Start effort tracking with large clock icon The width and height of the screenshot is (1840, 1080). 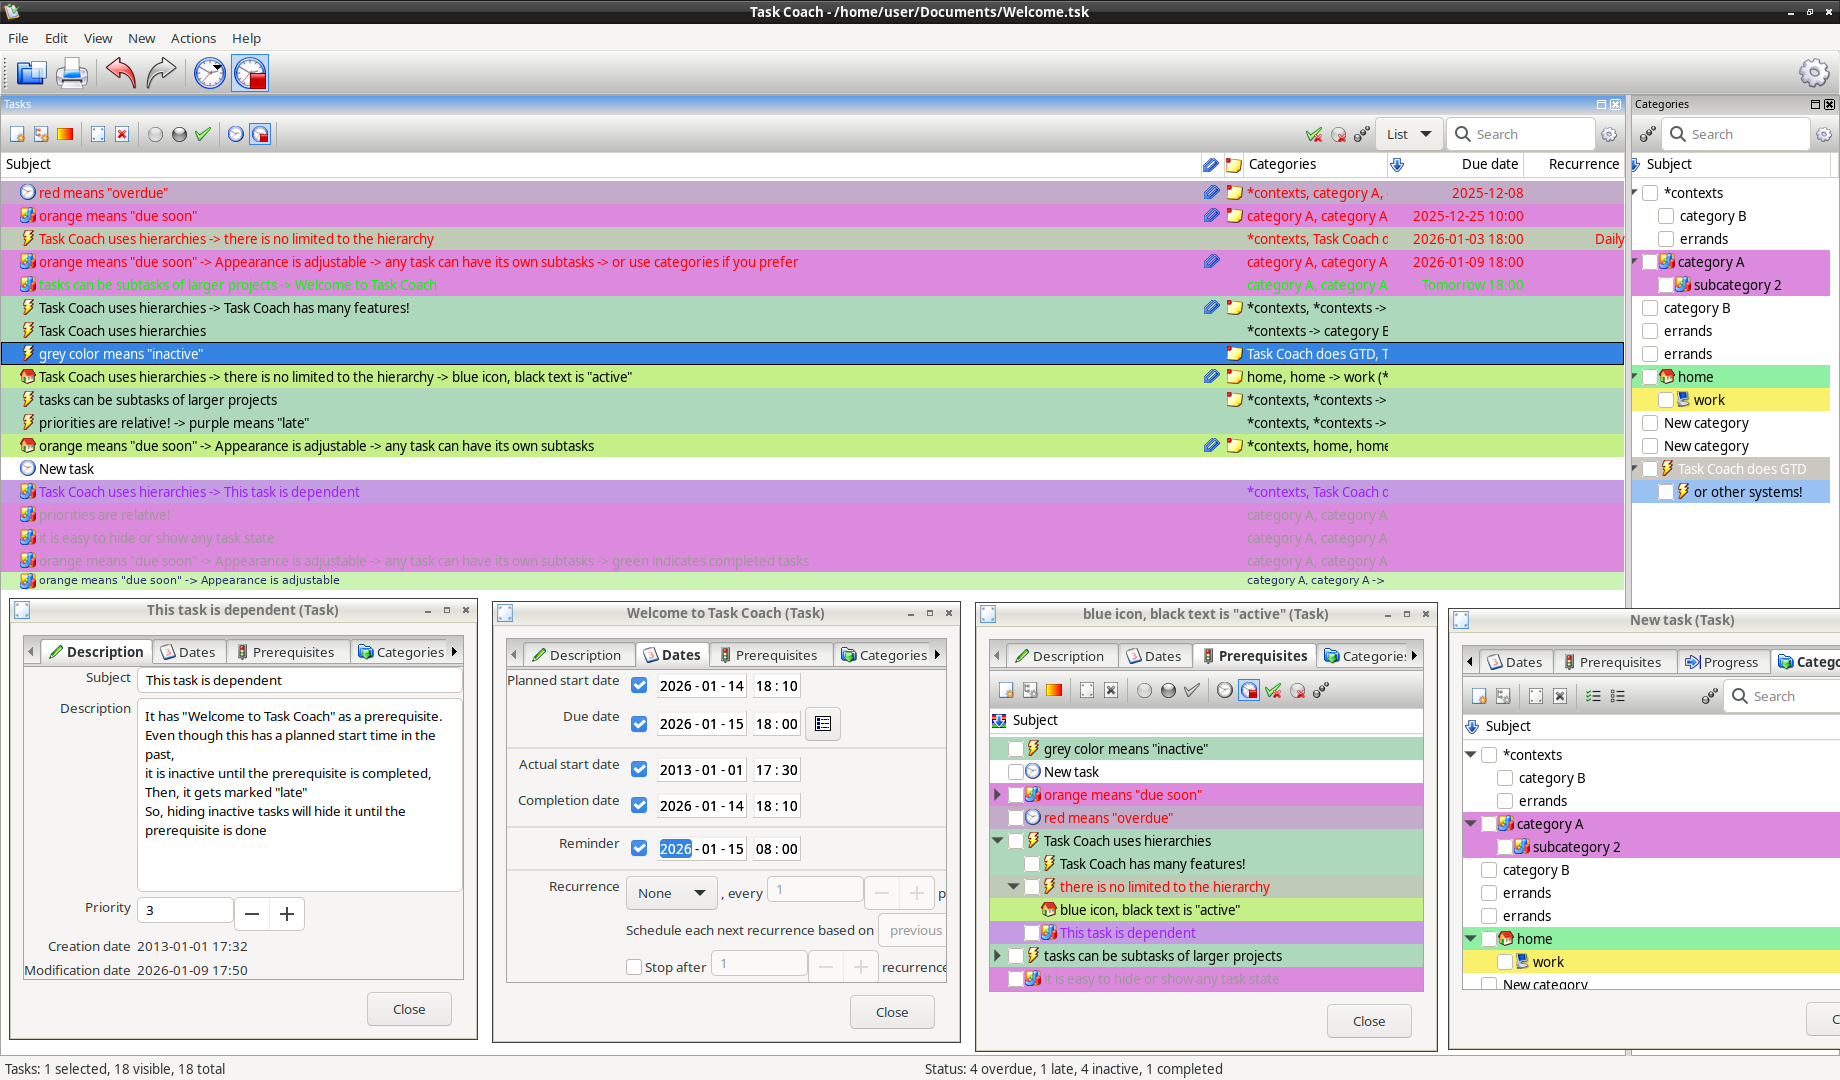click(210, 73)
